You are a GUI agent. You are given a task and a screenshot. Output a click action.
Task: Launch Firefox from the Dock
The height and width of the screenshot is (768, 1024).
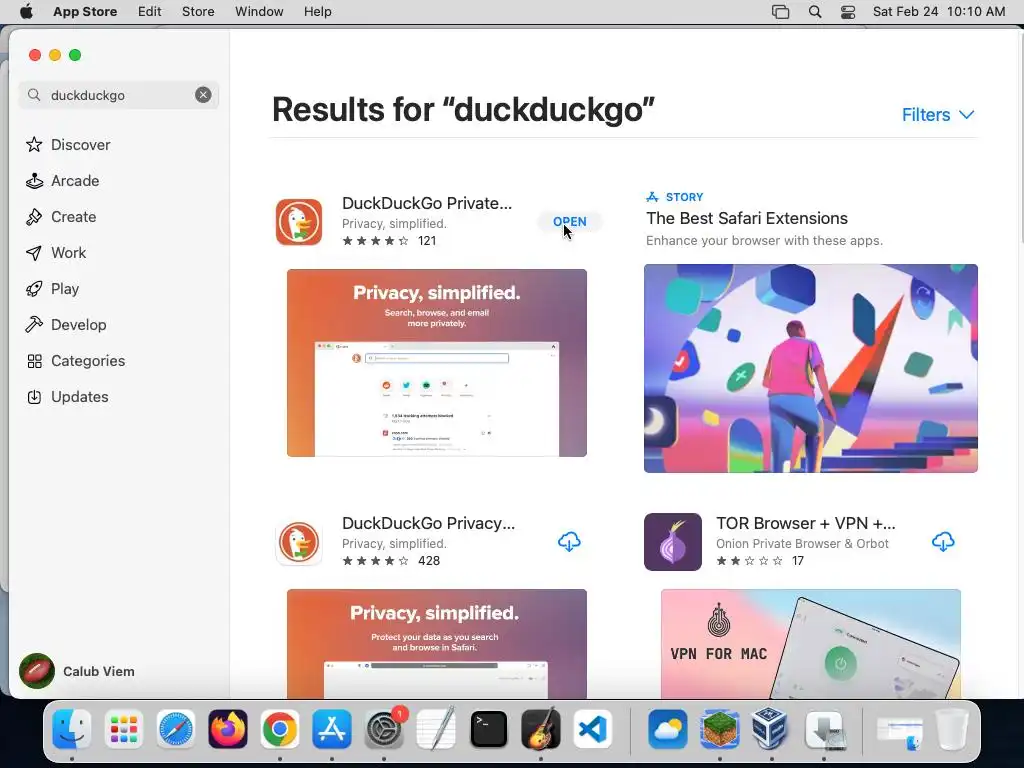pos(228,729)
